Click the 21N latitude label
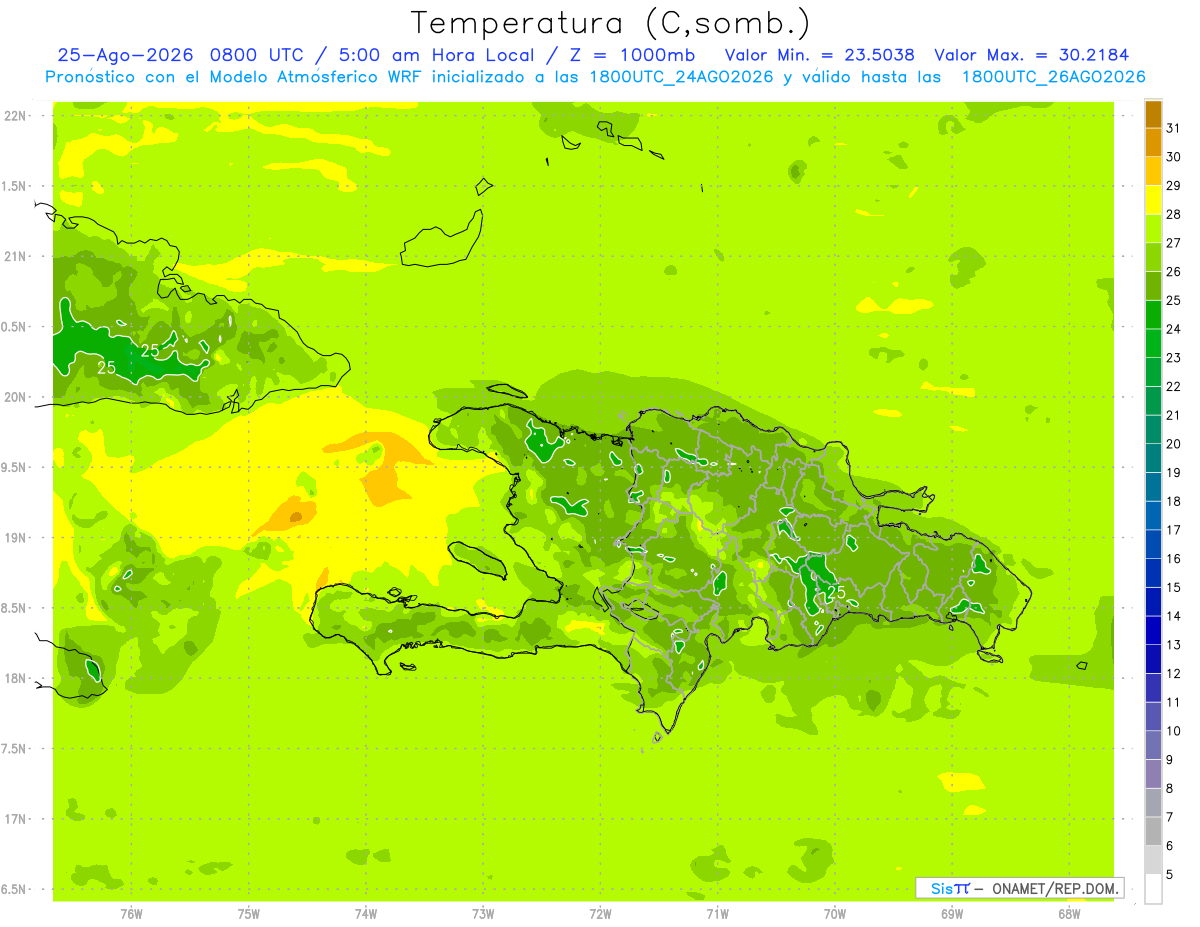 (15, 257)
